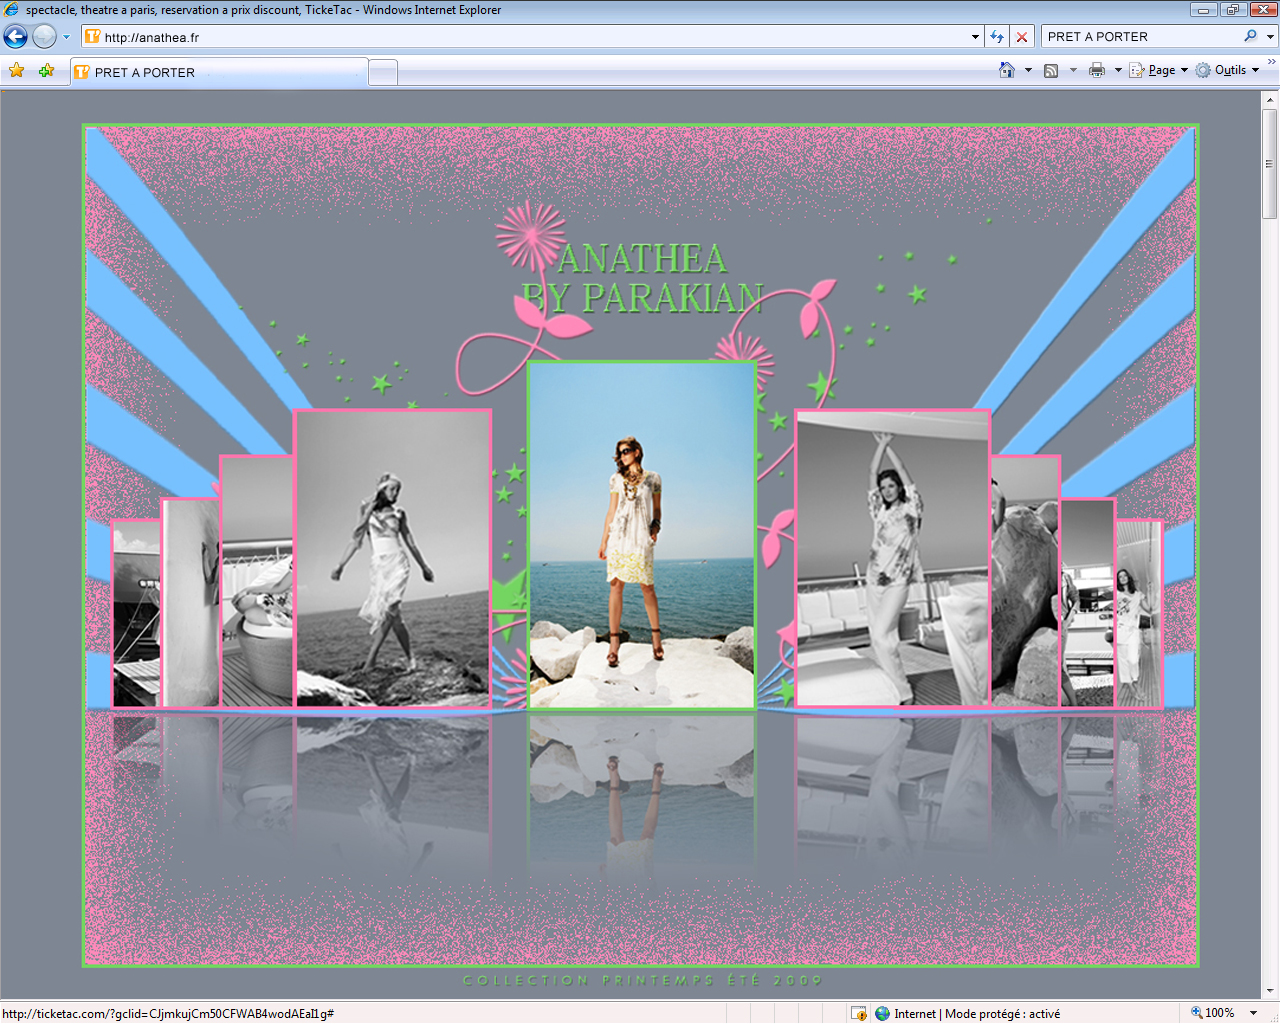Click the PRET A PORTER search box
1280x1024 pixels.
(1142, 37)
